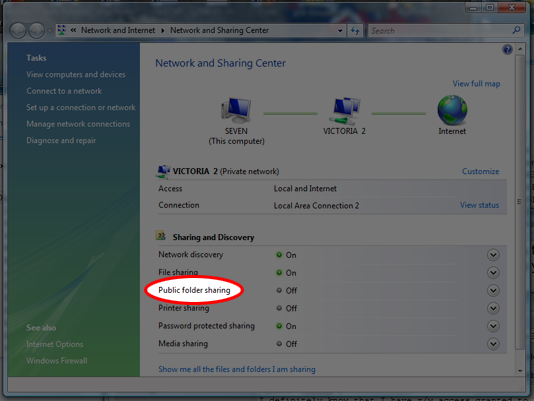
Task: Minimize the window
Action: [x=473, y=7]
